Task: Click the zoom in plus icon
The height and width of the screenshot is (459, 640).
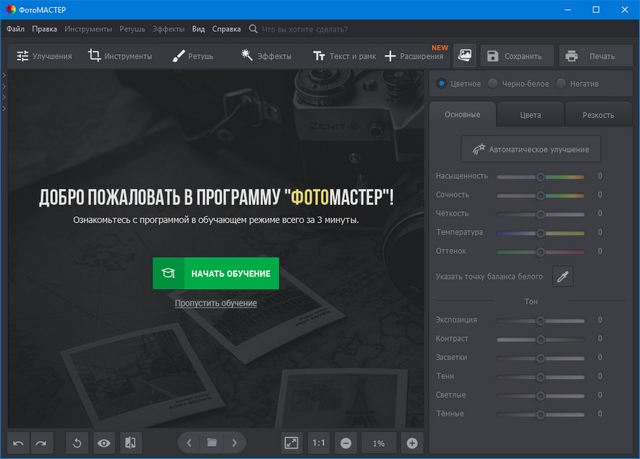Action: coord(412,442)
